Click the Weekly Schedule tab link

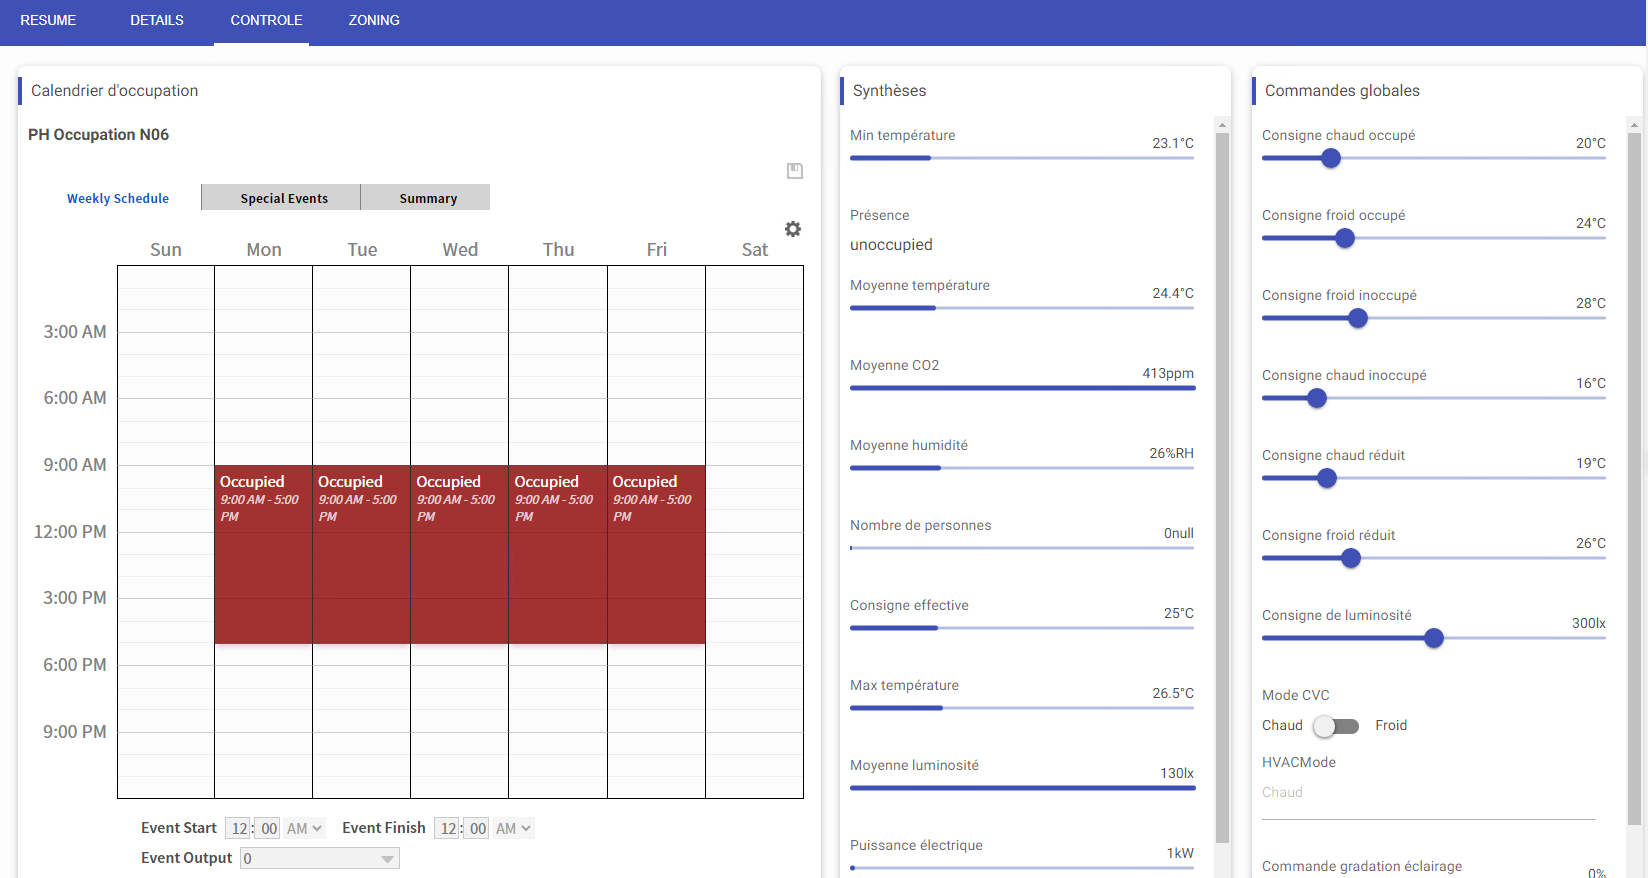118,198
